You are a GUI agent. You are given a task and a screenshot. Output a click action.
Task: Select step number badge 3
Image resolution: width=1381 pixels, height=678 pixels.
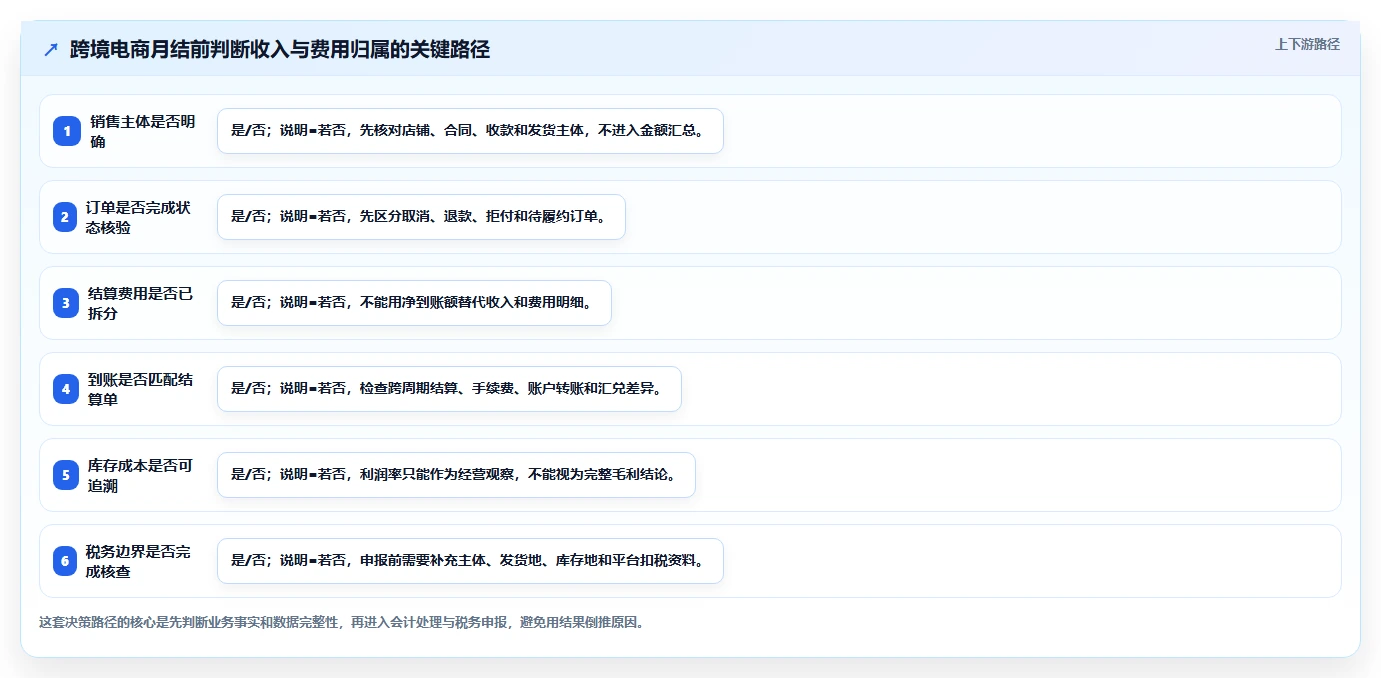click(66, 303)
